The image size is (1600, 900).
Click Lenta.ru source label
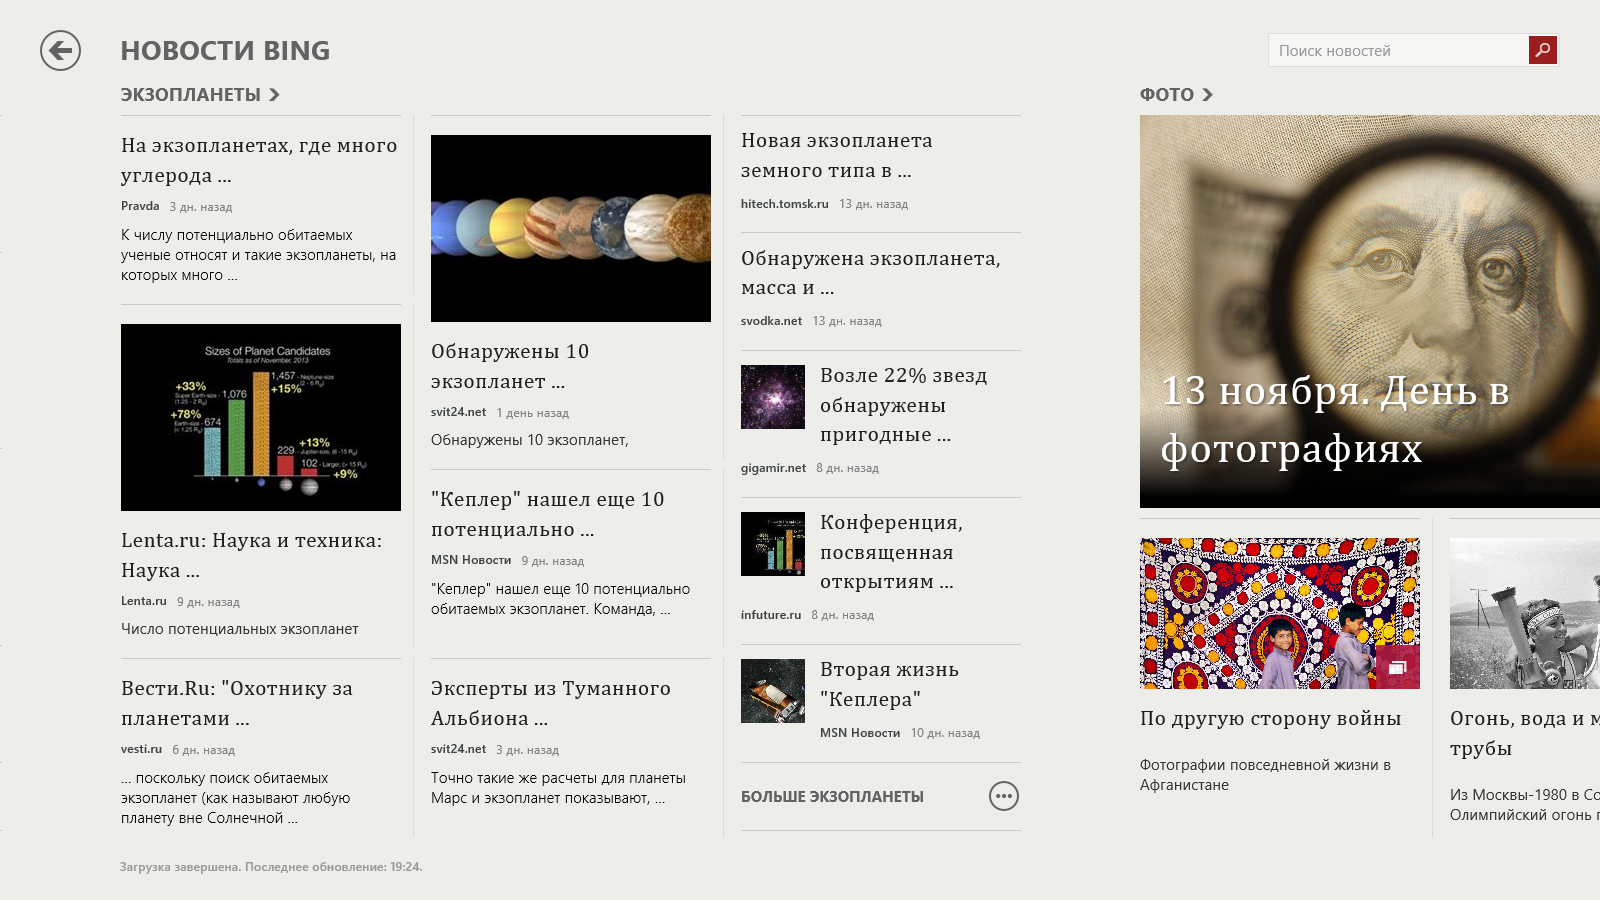click(143, 601)
